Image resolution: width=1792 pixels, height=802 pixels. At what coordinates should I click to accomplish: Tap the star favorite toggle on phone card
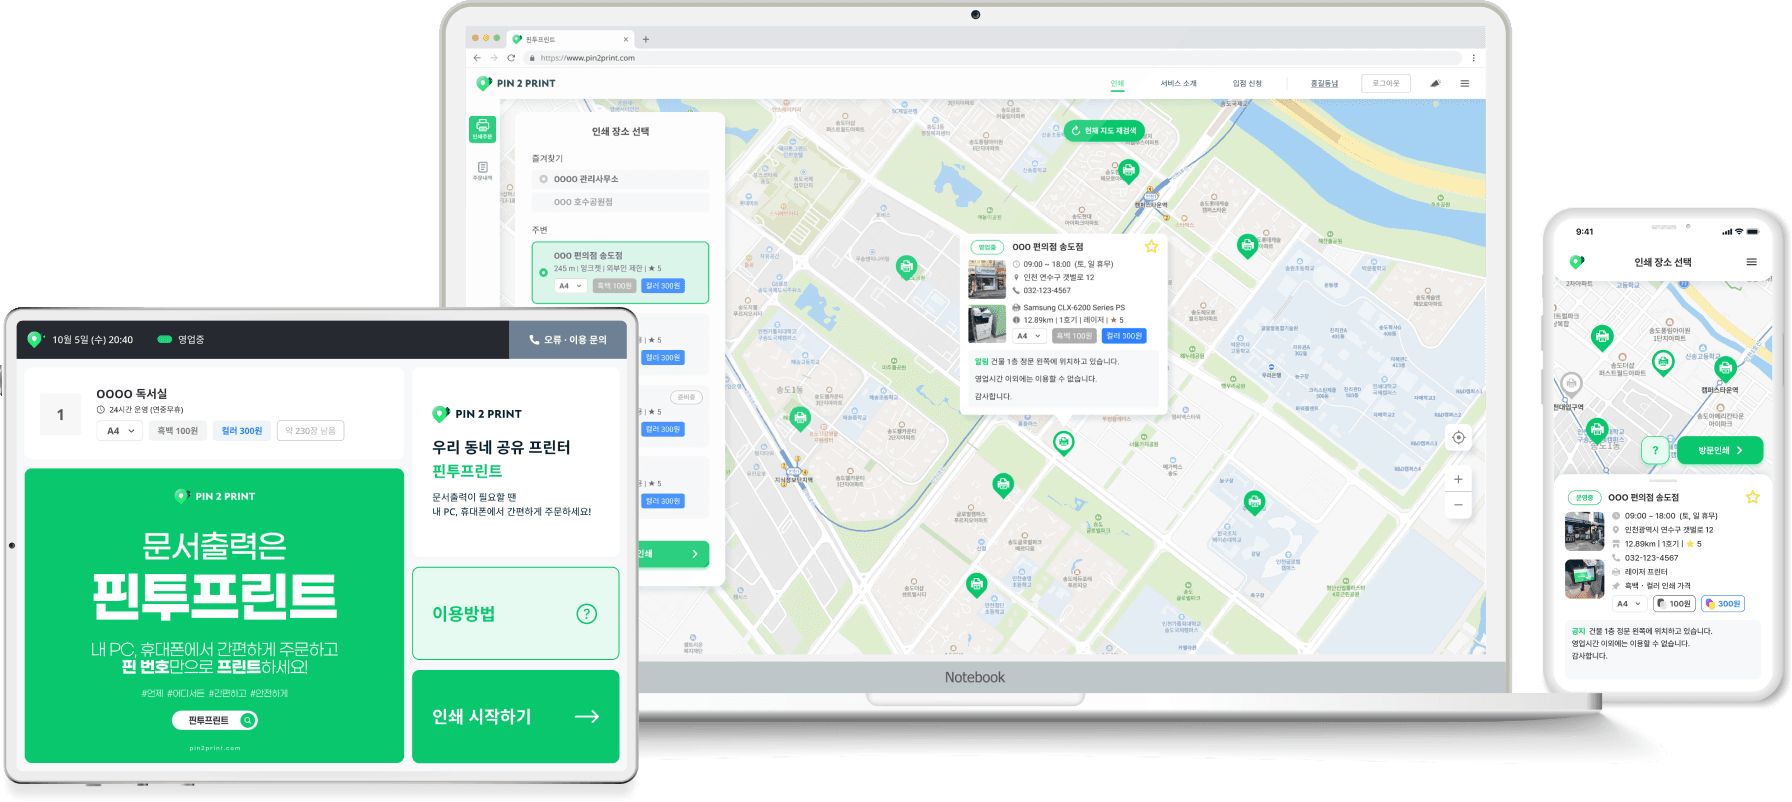tap(1752, 497)
